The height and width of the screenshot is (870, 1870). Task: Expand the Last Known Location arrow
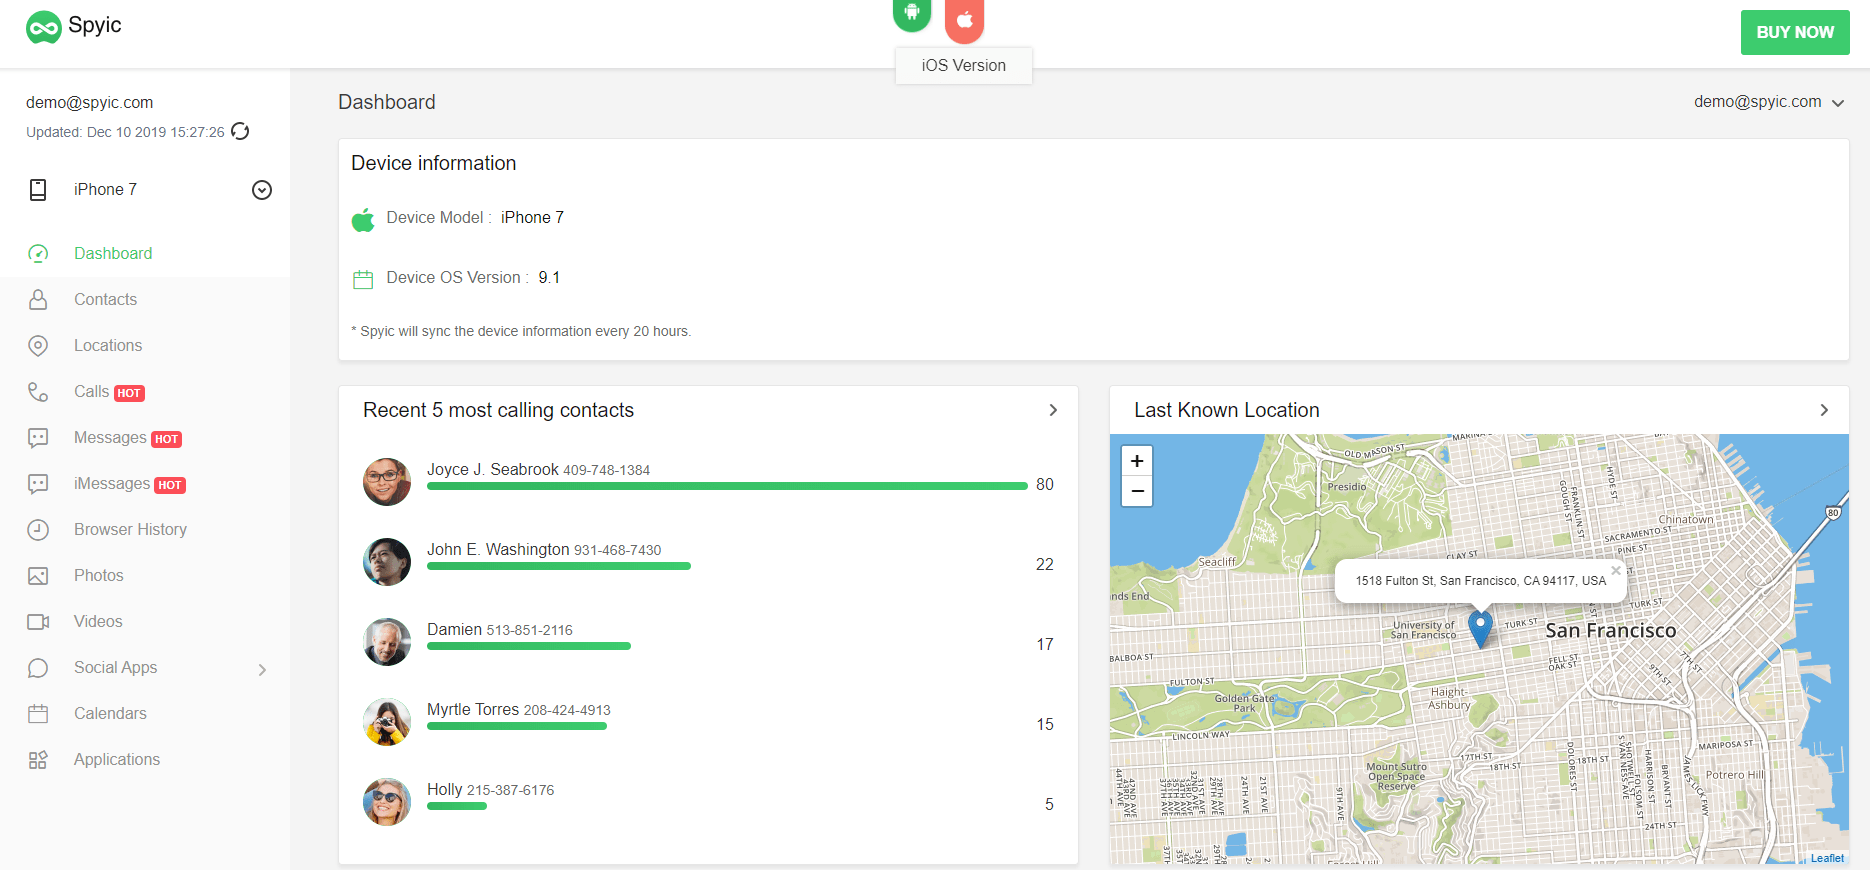pyautogui.click(x=1824, y=410)
